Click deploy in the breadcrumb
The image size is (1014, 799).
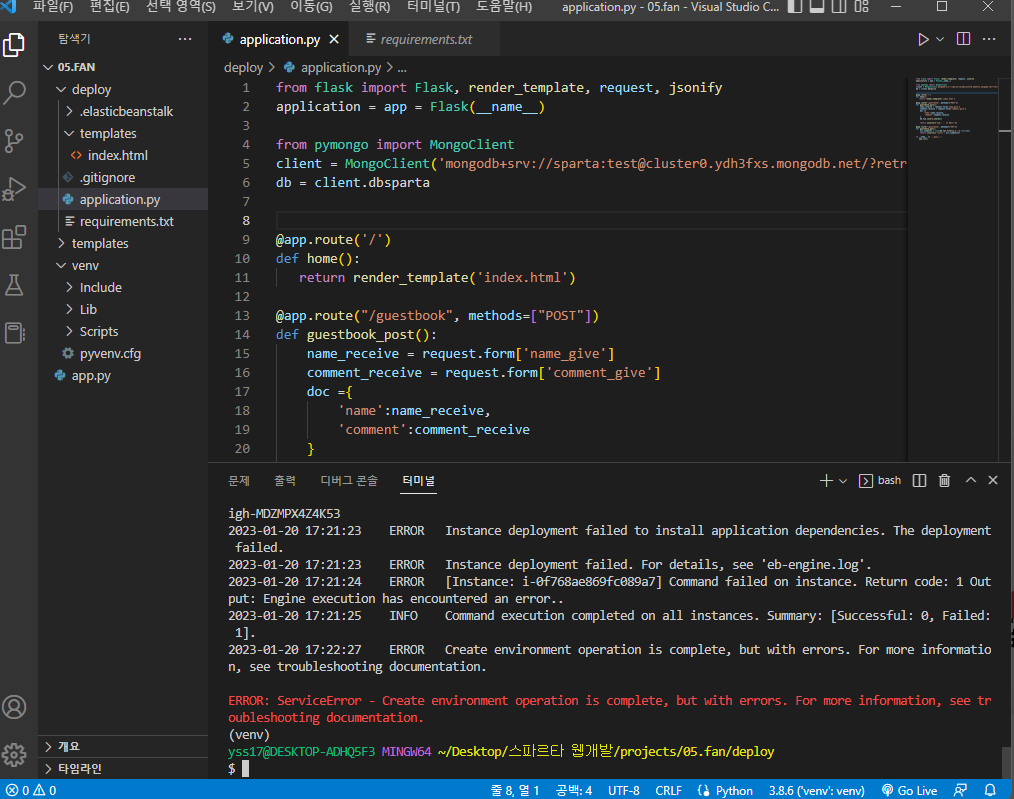click(243, 67)
